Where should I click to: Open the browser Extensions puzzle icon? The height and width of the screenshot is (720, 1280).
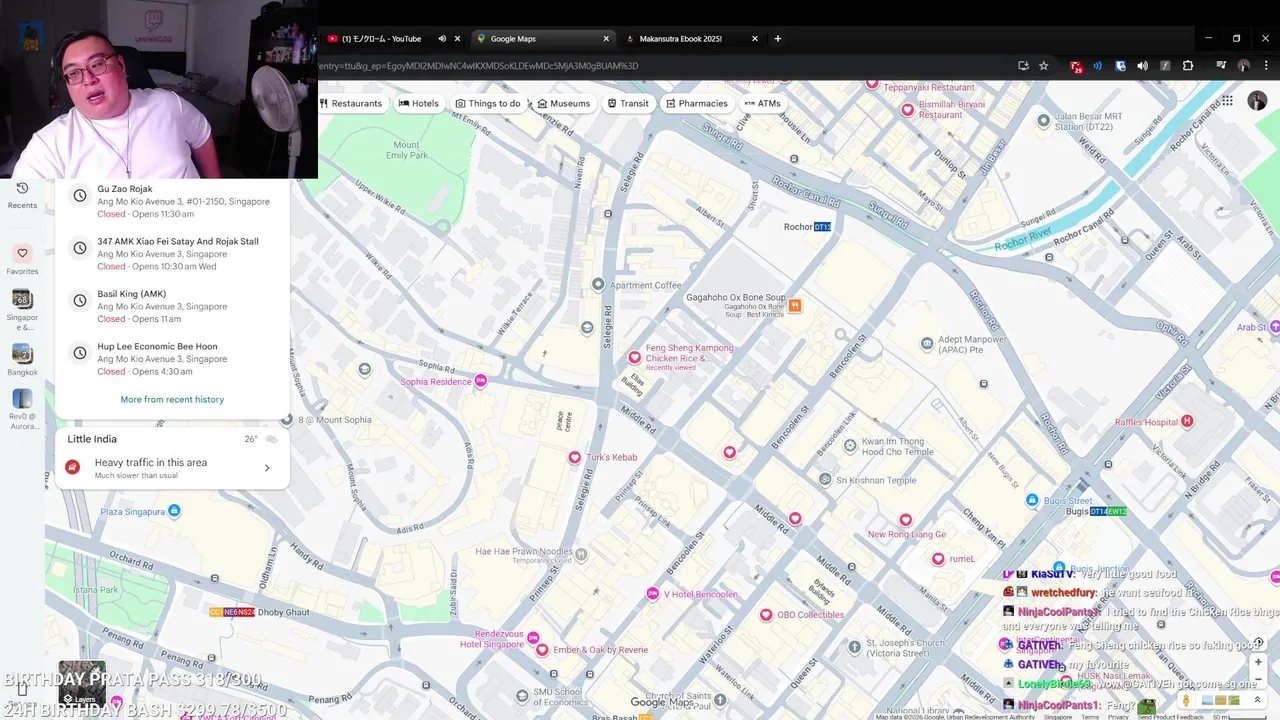[1188, 66]
